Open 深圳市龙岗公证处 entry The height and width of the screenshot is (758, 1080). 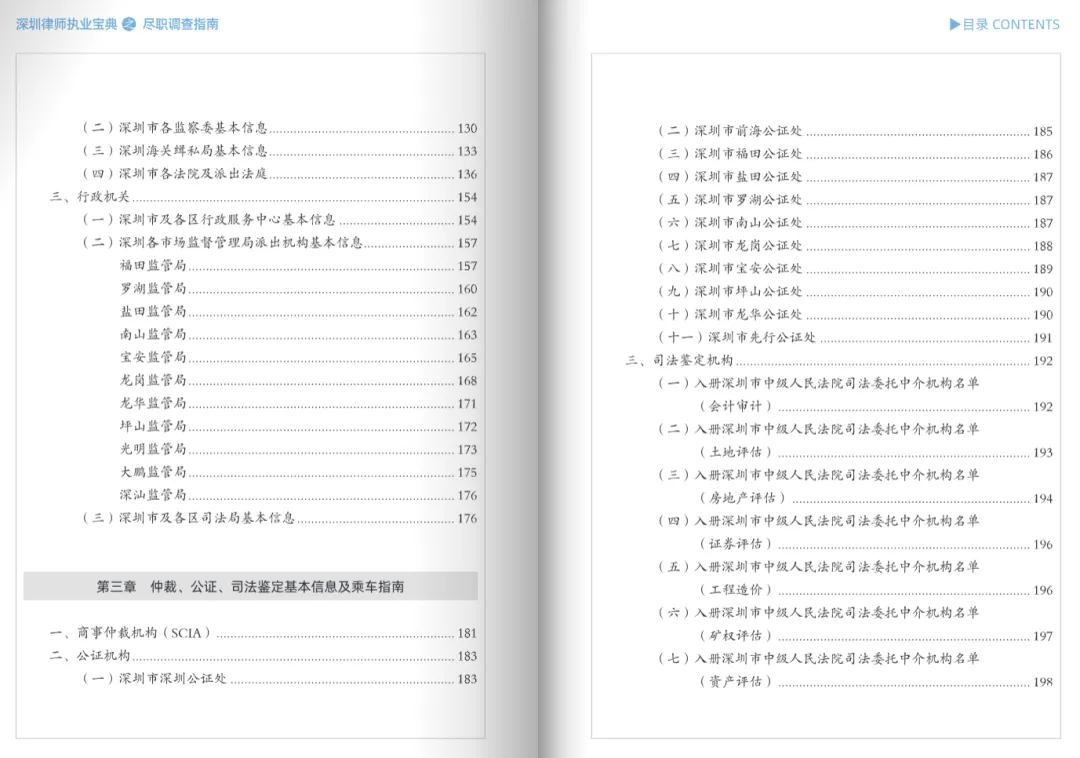(x=855, y=246)
